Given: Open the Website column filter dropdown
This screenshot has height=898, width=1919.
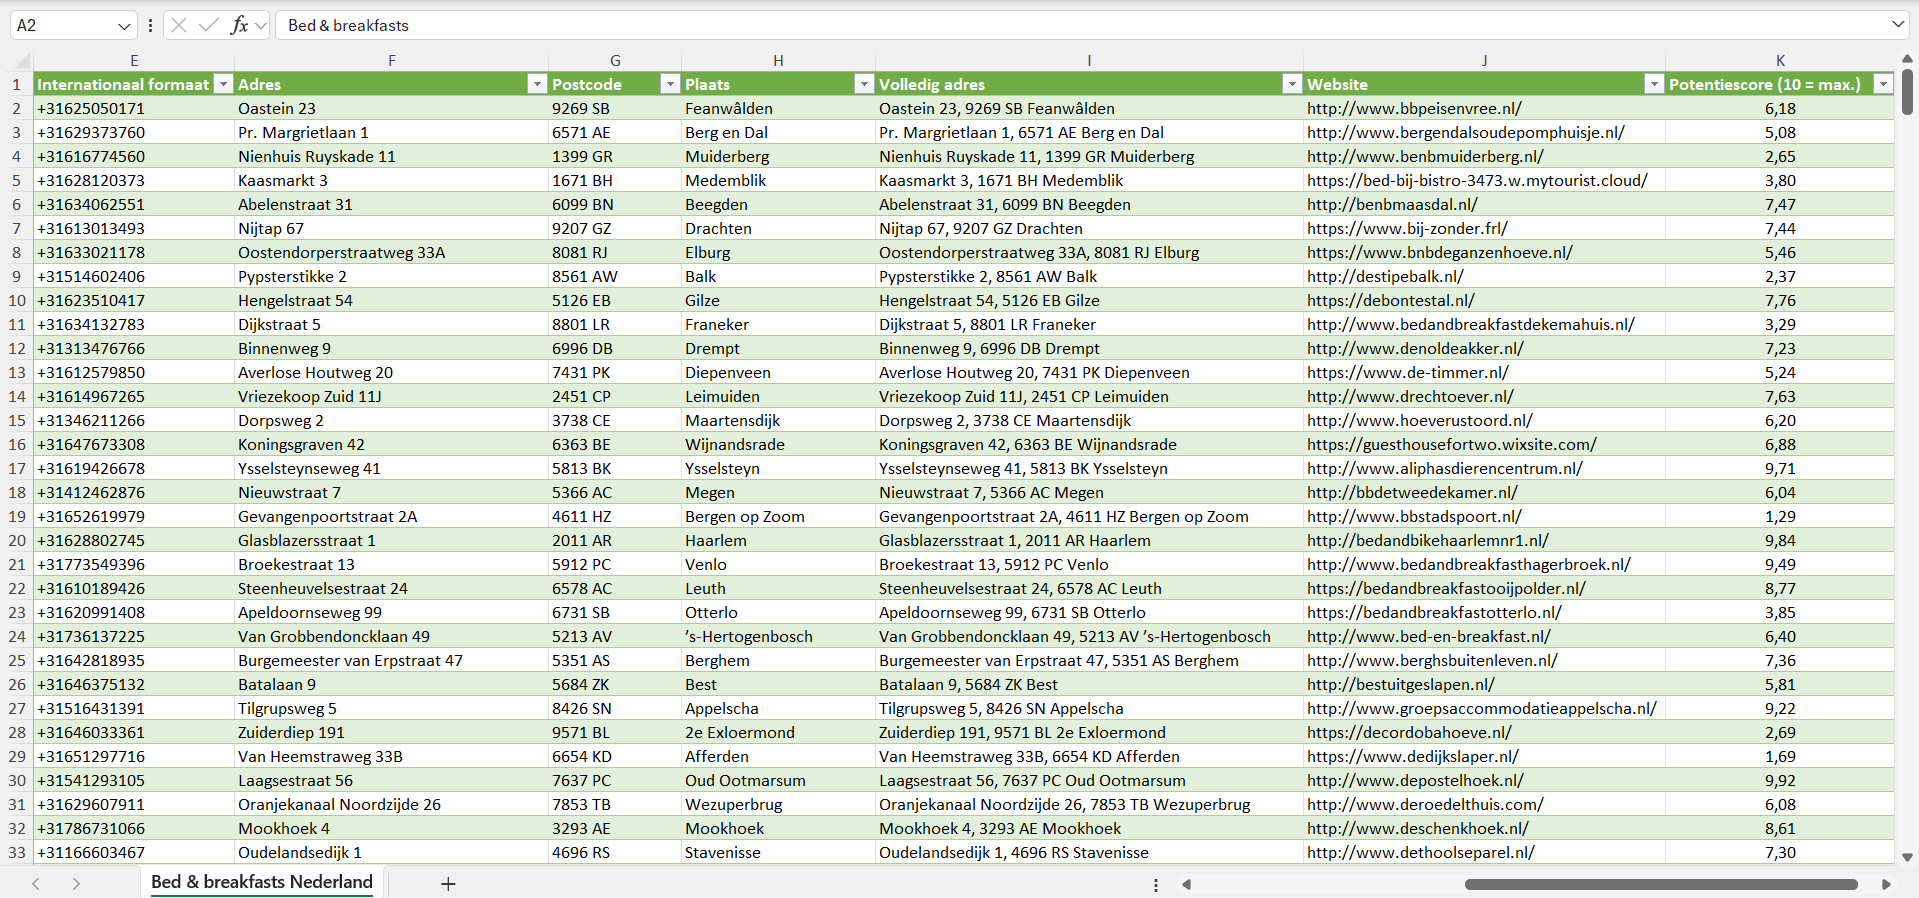Looking at the screenshot, I should [x=1654, y=84].
